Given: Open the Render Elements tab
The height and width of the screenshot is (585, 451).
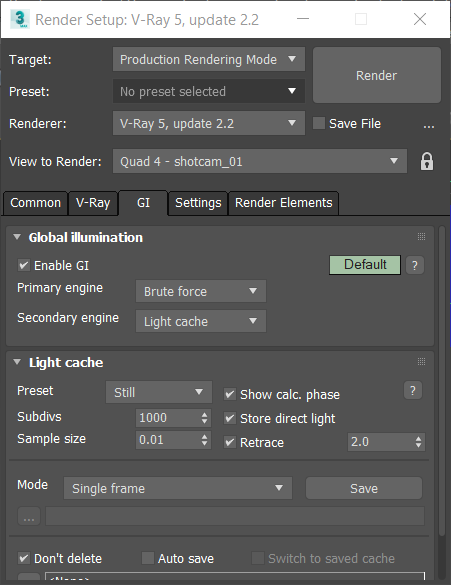Looking at the screenshot, I should pyautogui.click(x=284, y=203).
